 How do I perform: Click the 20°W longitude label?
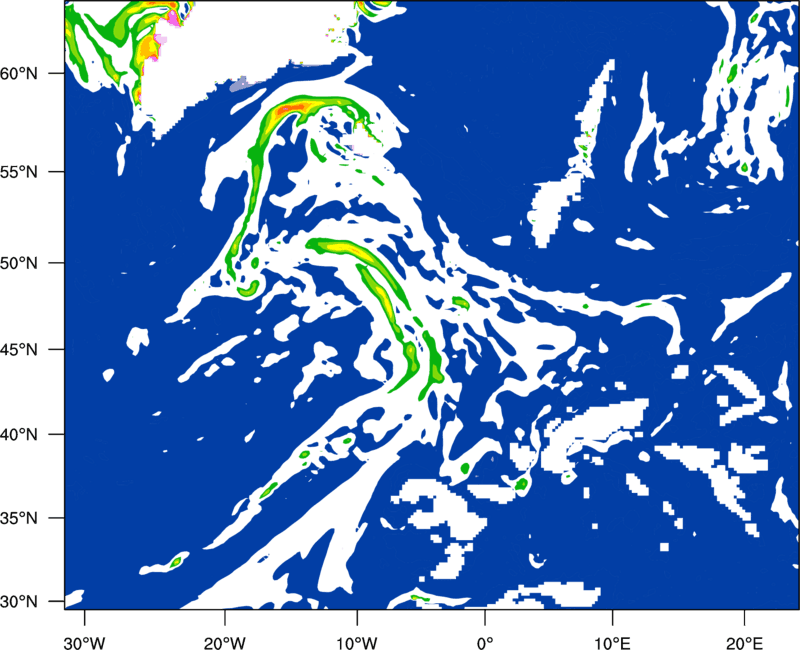tap(224, 643)
